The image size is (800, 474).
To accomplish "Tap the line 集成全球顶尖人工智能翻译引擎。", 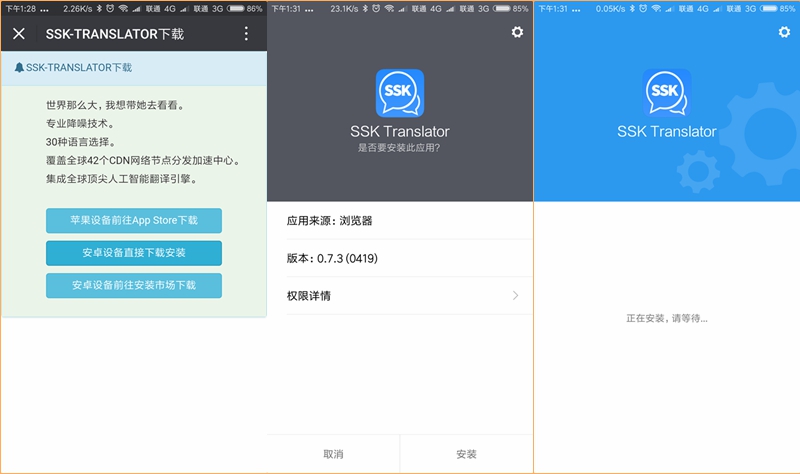I will click(122, 179).
